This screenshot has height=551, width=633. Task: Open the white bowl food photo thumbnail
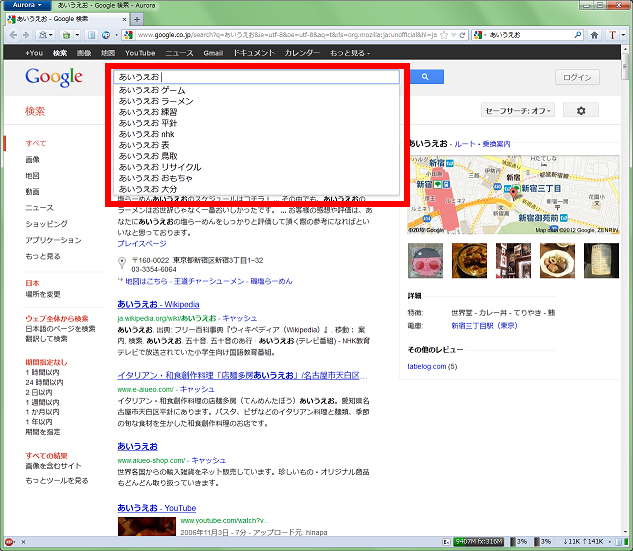(557, 260)
